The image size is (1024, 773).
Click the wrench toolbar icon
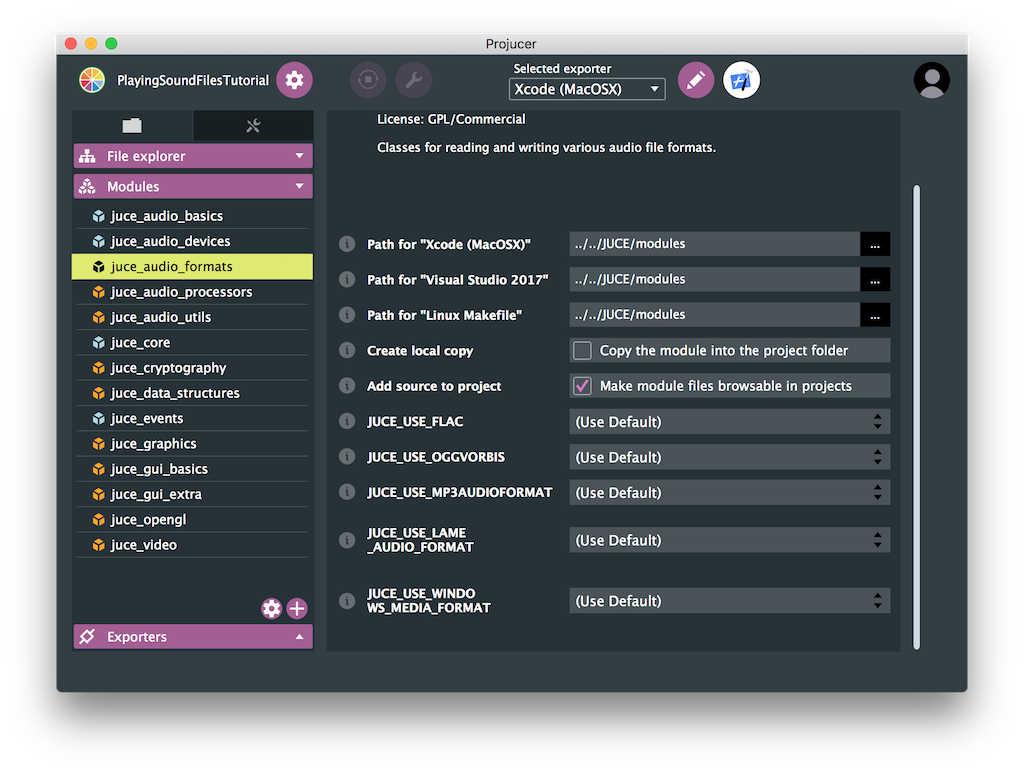tap(414, 80)
